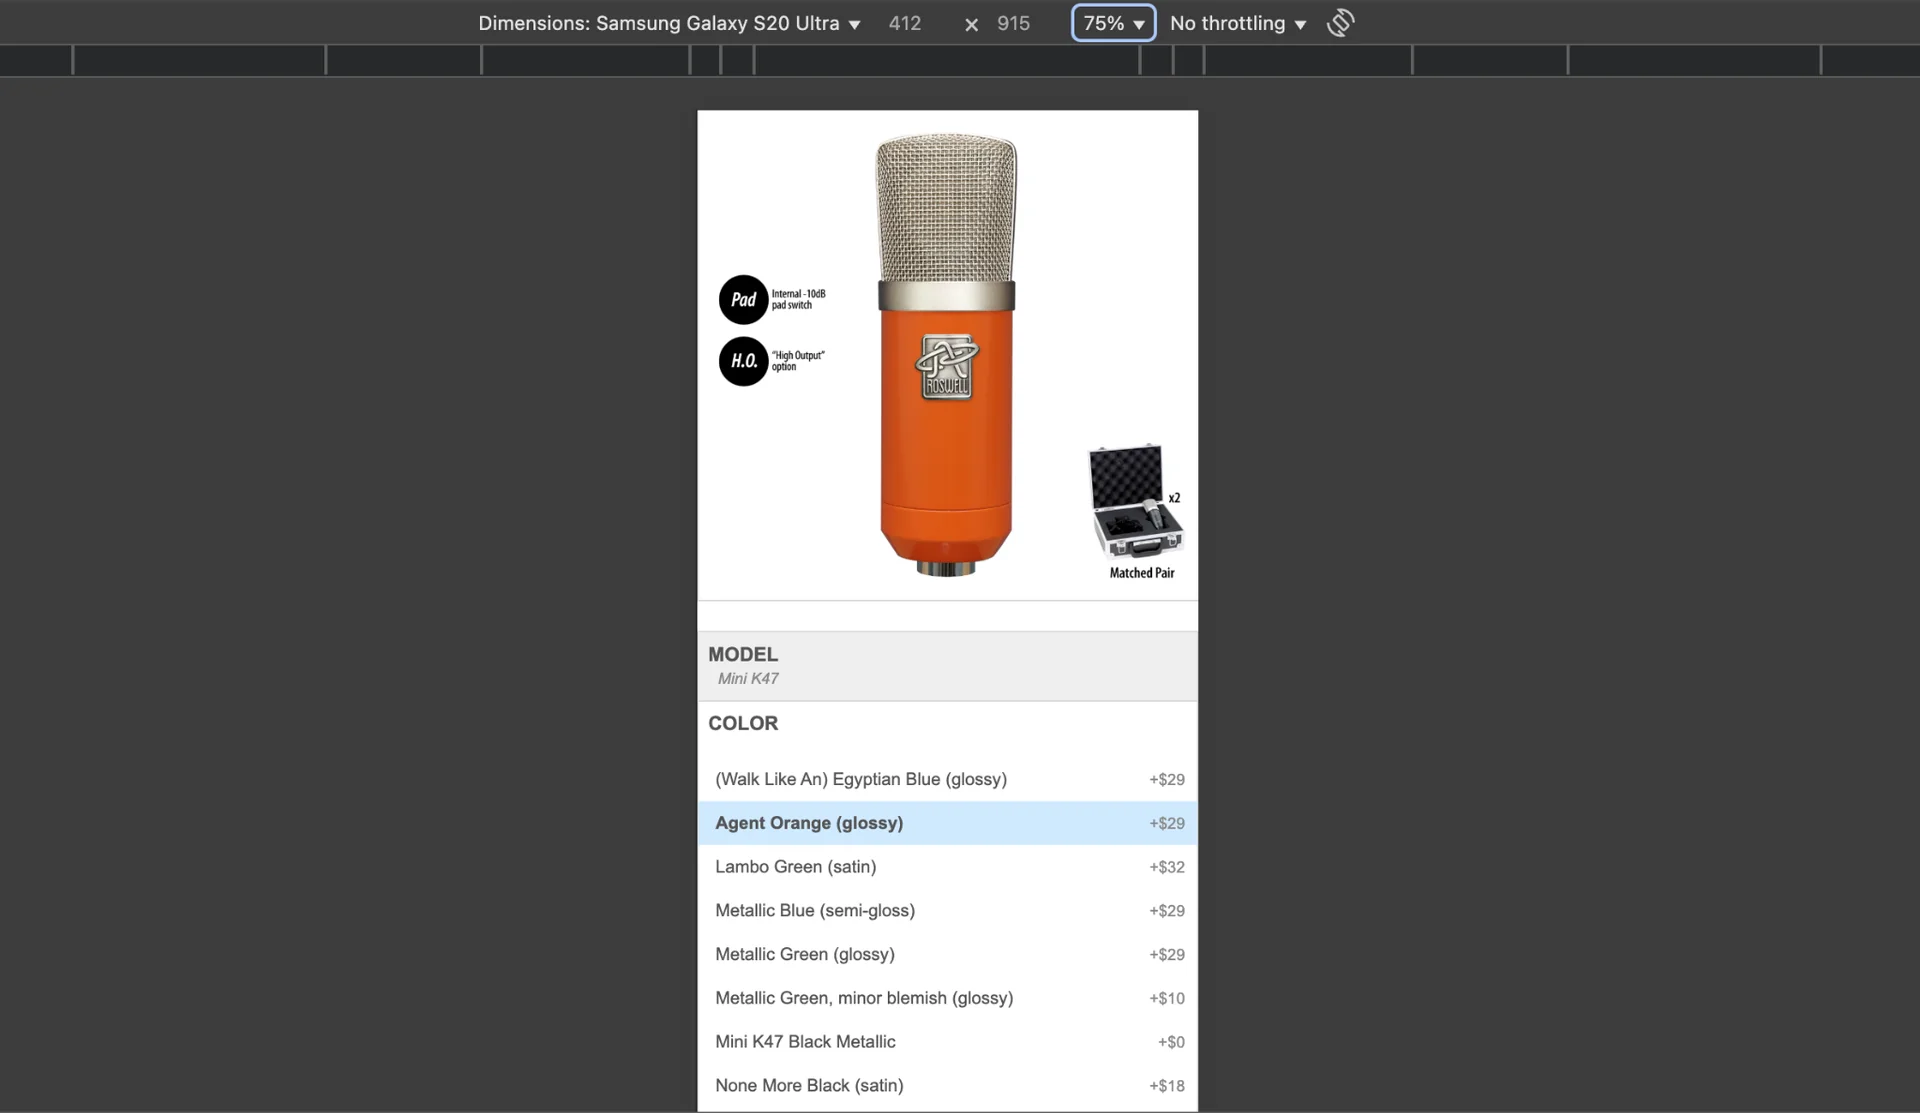Select the Agent Orange (glossy) color
The image size is (1920, 1113).
click(x=947, y=823)
